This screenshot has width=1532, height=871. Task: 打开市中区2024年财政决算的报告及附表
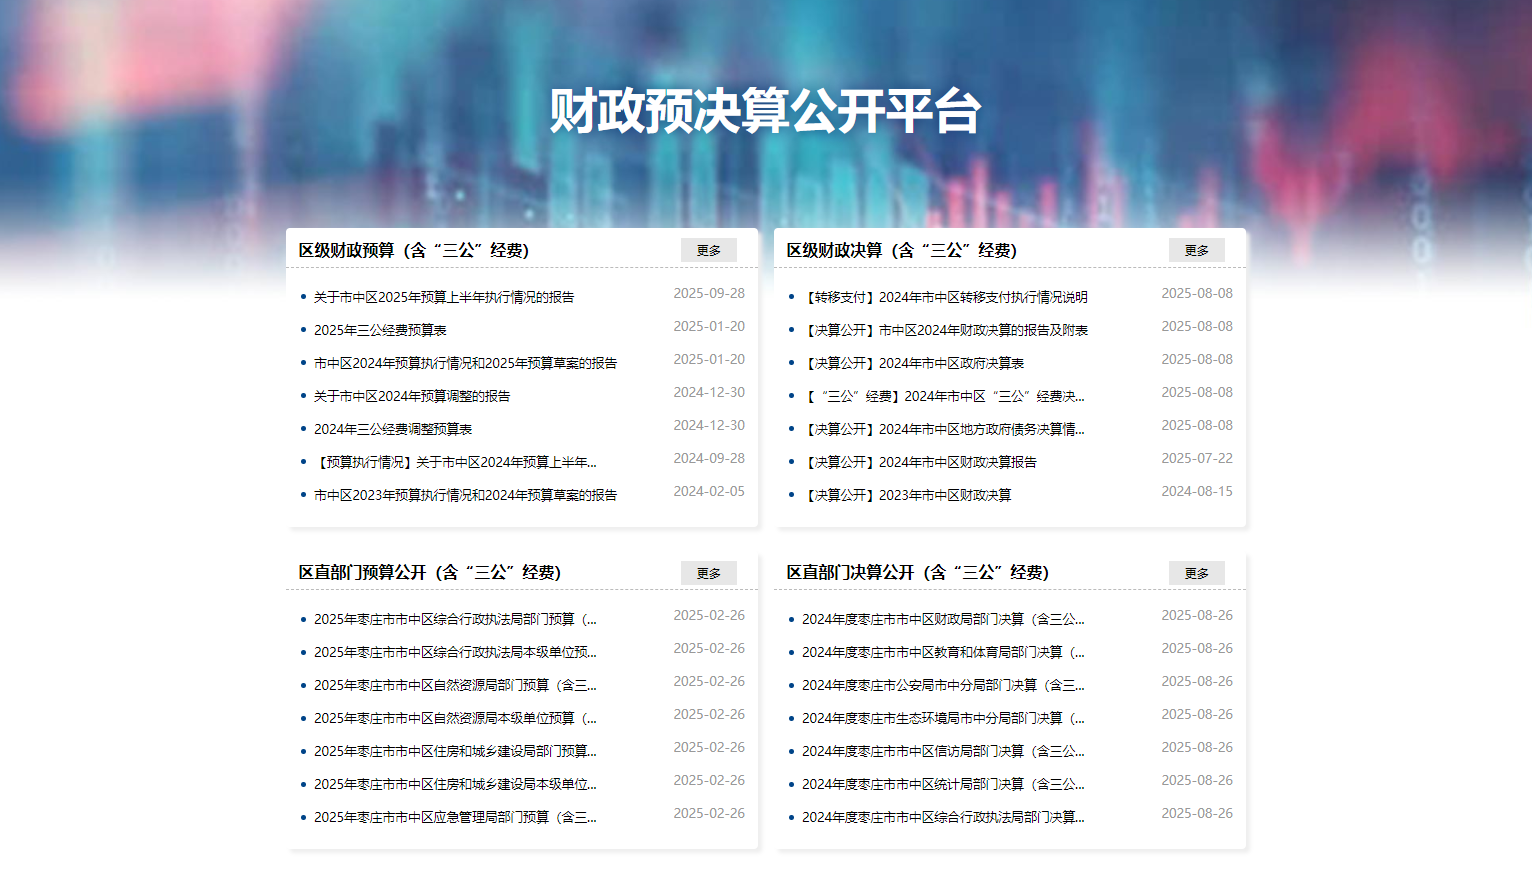point(946,329)
